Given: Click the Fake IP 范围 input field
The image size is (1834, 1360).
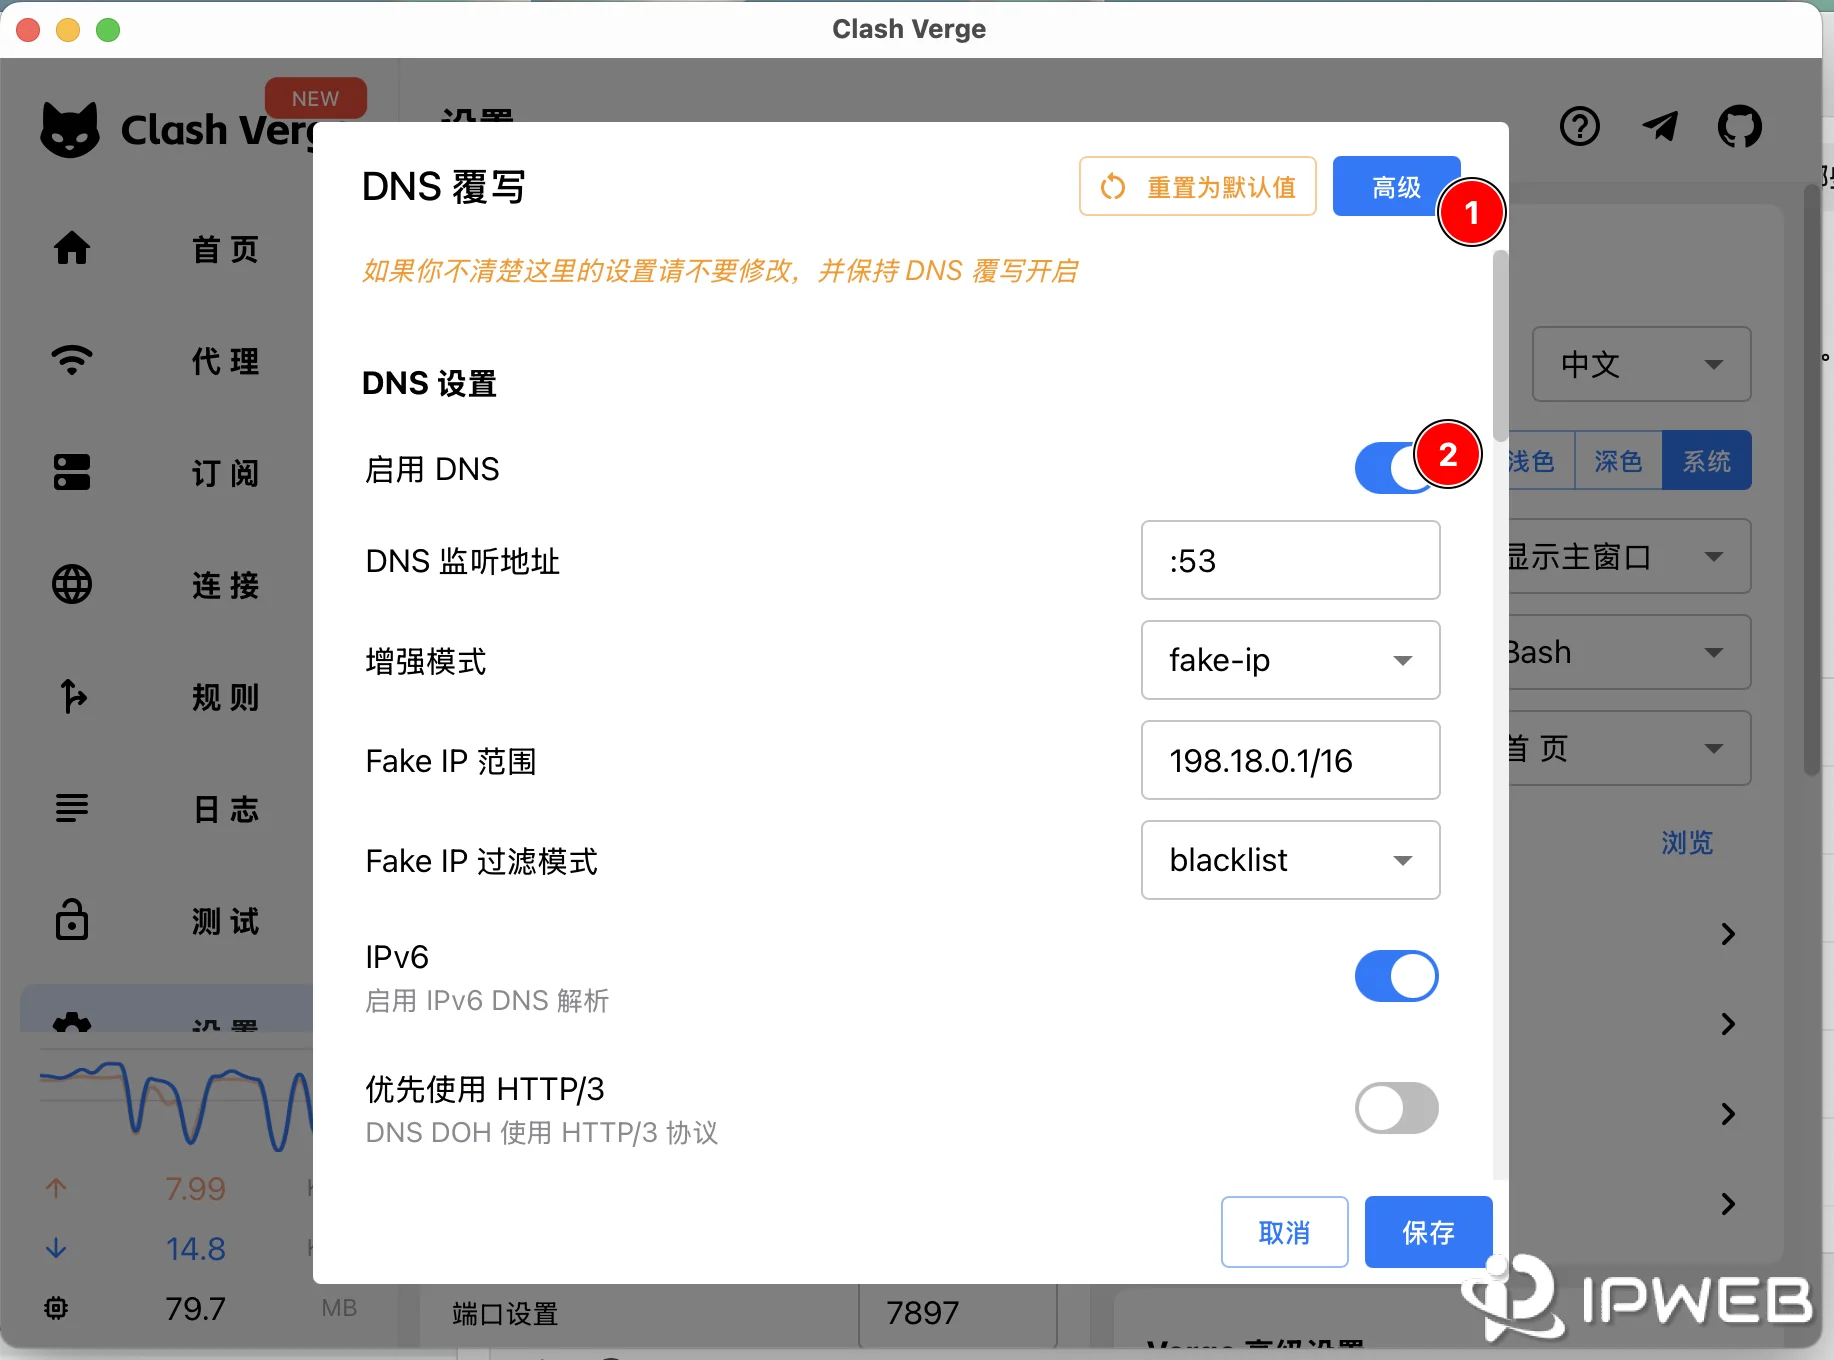Looking at the screenshot, I should click(x=1290, y=760).
